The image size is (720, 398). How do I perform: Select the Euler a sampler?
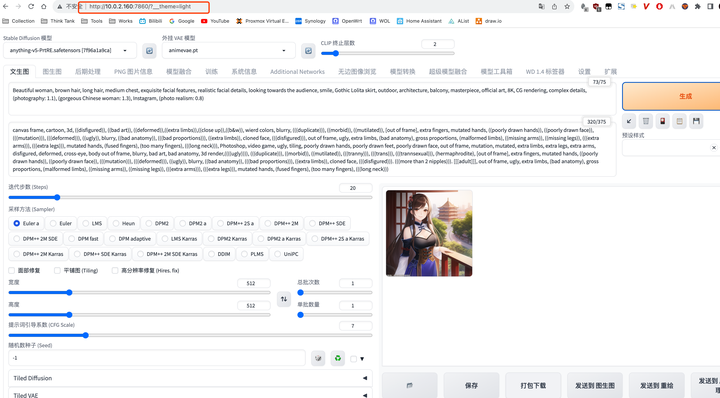(x=27, y=224)
